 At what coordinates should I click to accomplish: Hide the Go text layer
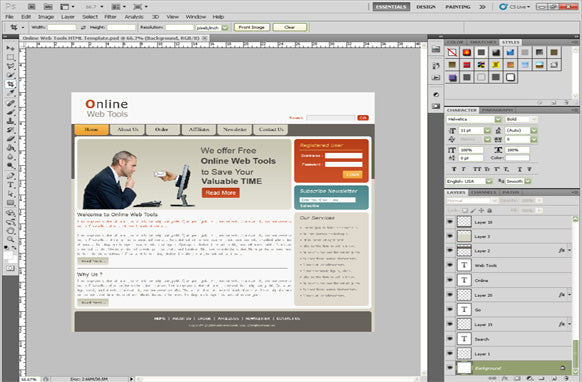coord(450,309)
